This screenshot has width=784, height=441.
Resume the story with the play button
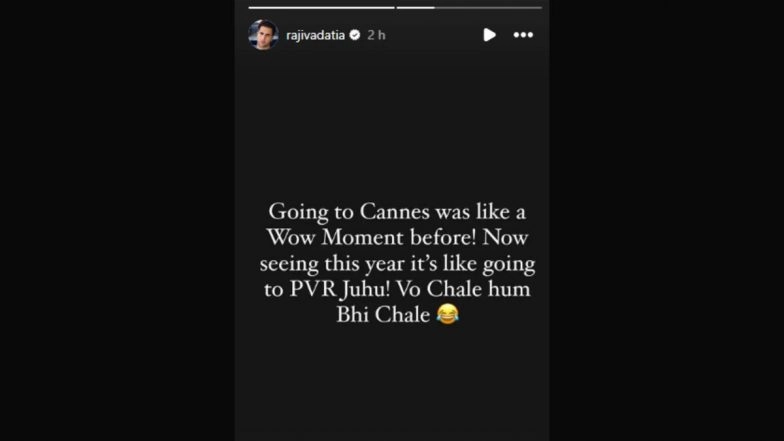click(489, 35)
